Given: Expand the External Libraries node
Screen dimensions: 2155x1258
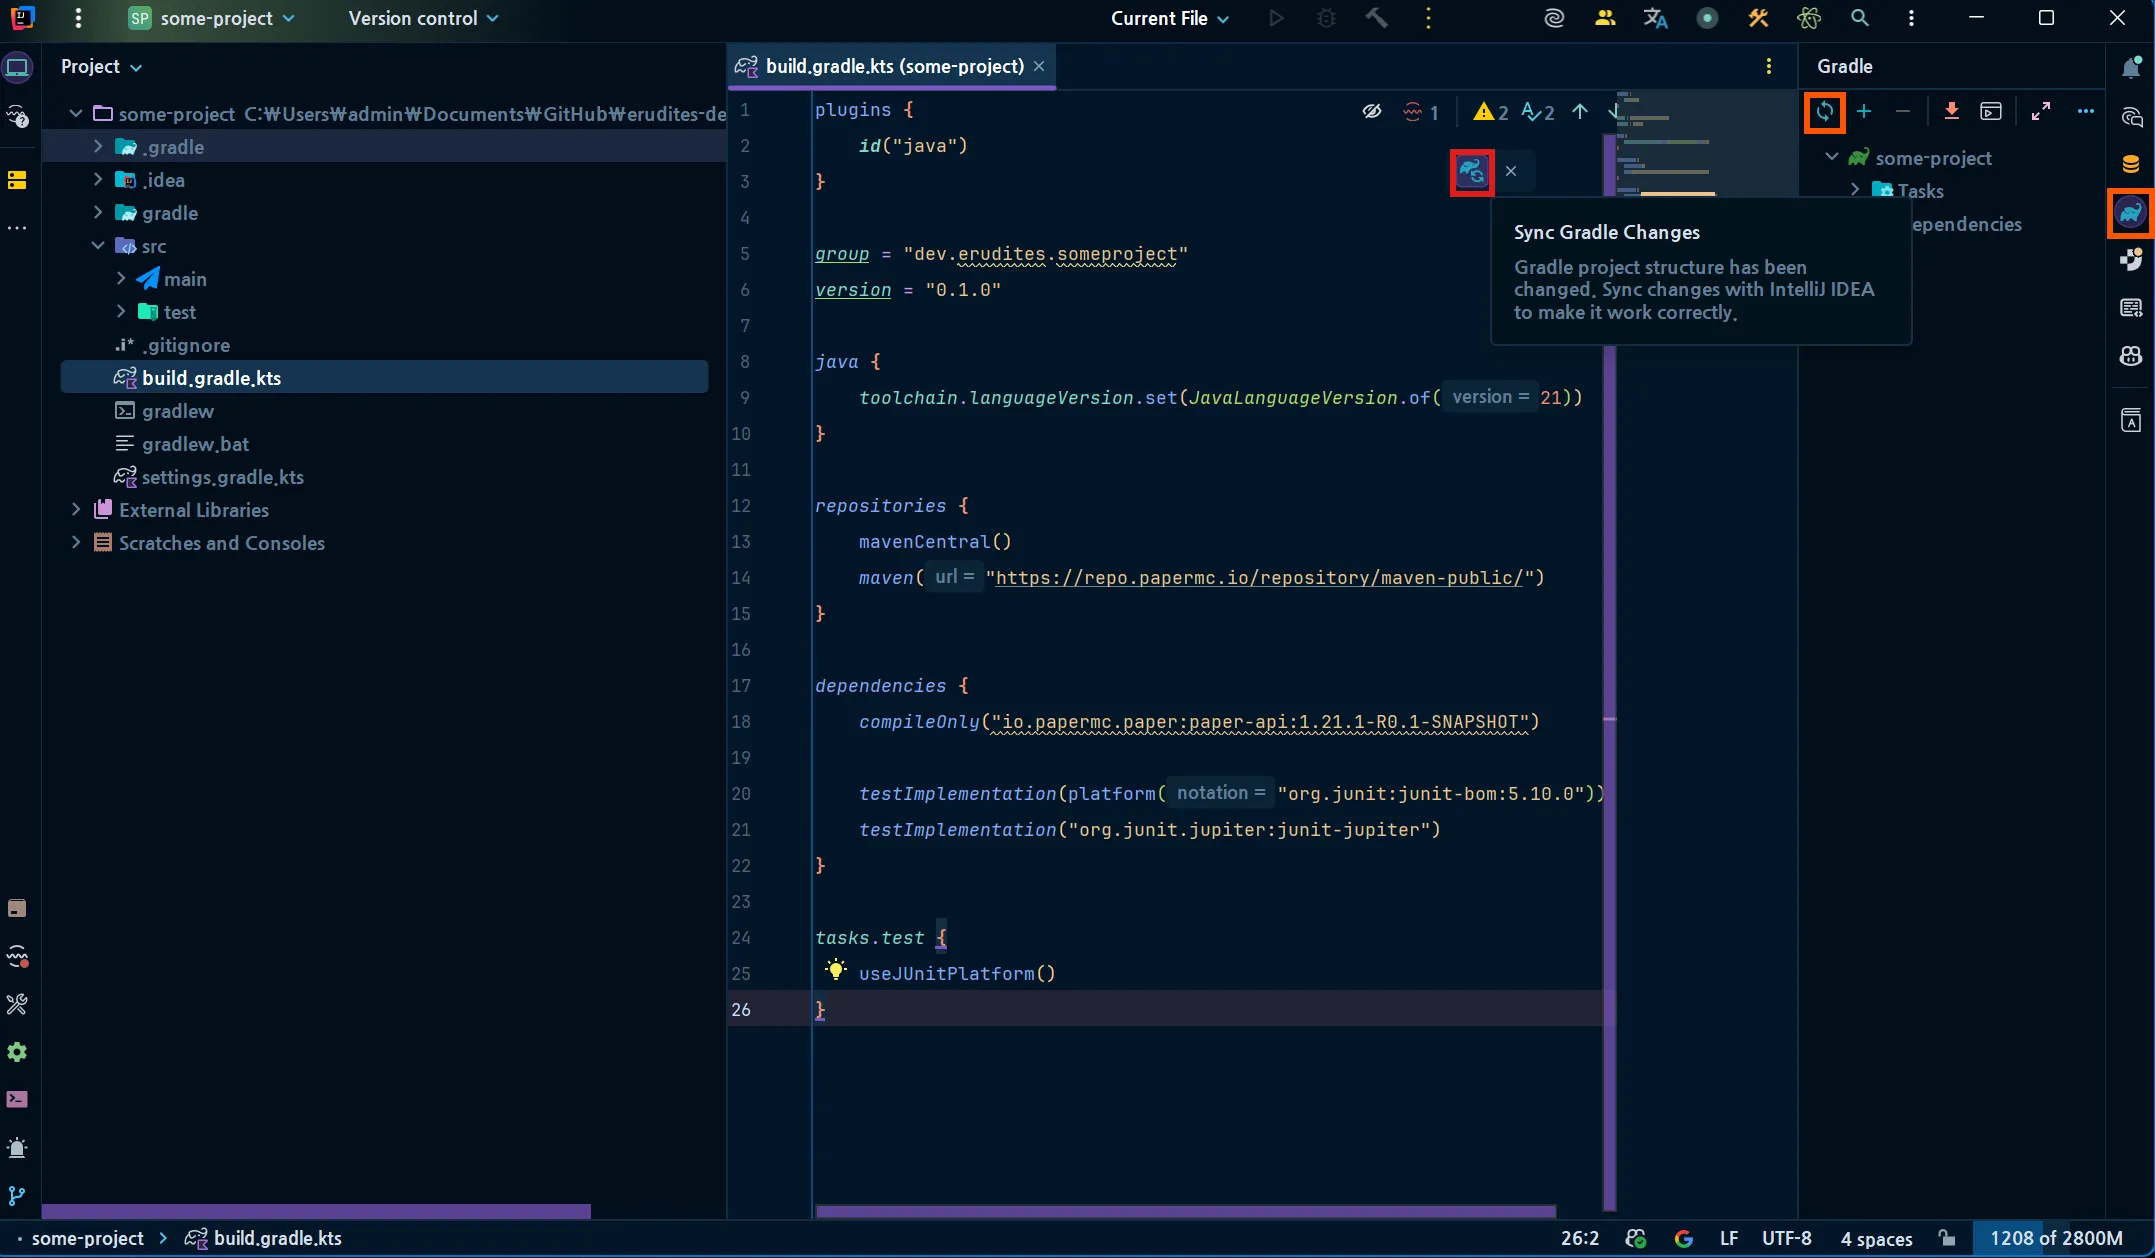Looking at the screenshot, I should (76, 510).
